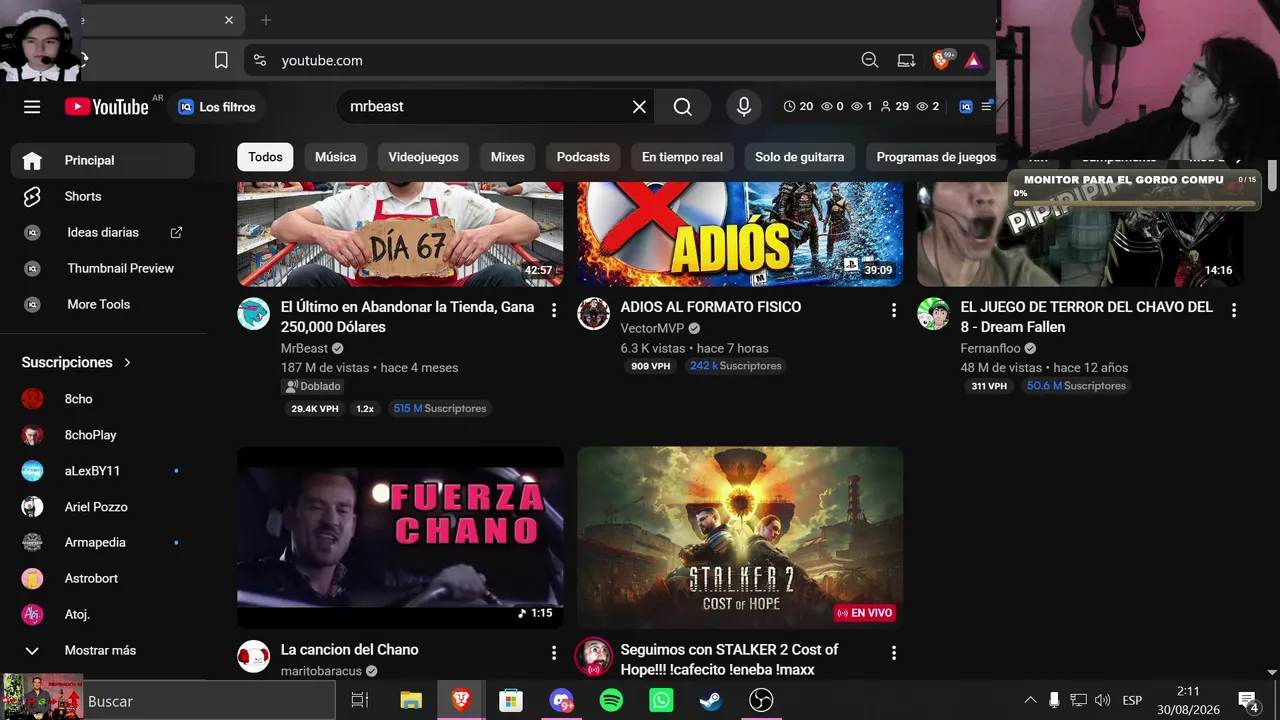Open a new browser tab

(x=266, y=20)
